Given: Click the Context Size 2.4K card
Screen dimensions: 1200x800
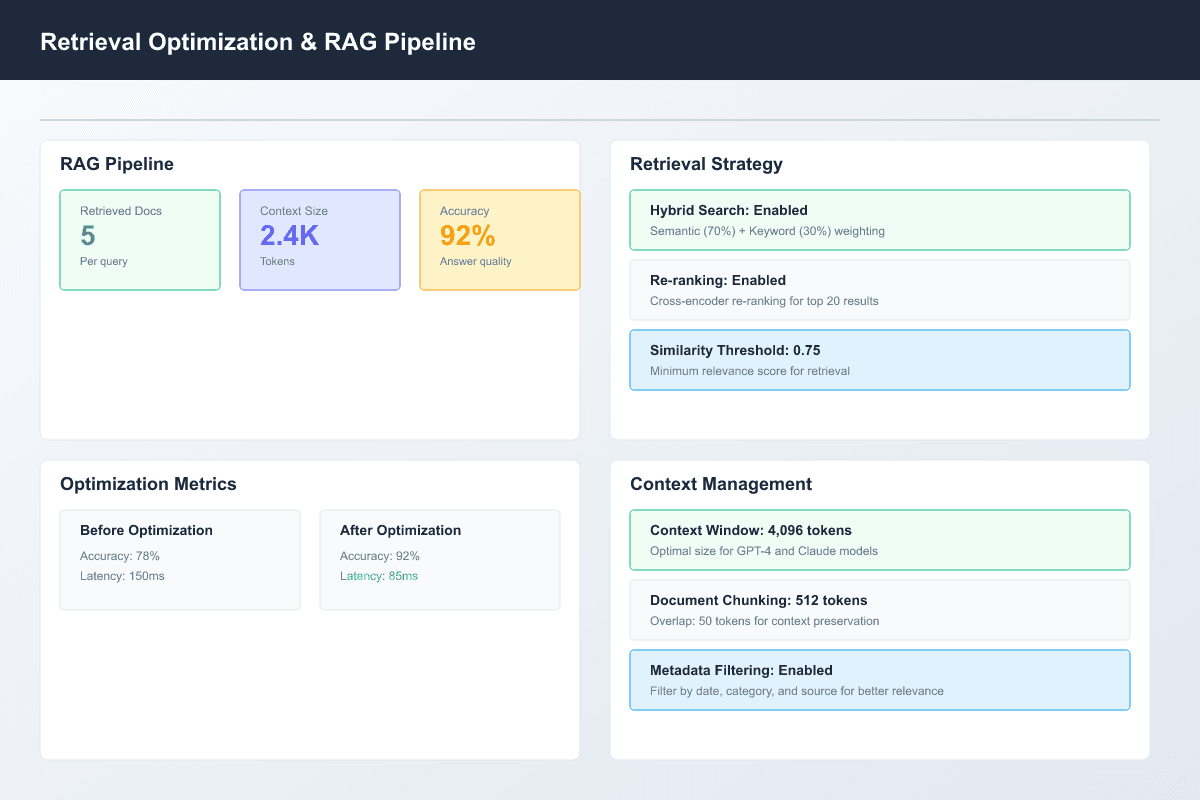Looking at the screenshot, I should tap(320, 240).
